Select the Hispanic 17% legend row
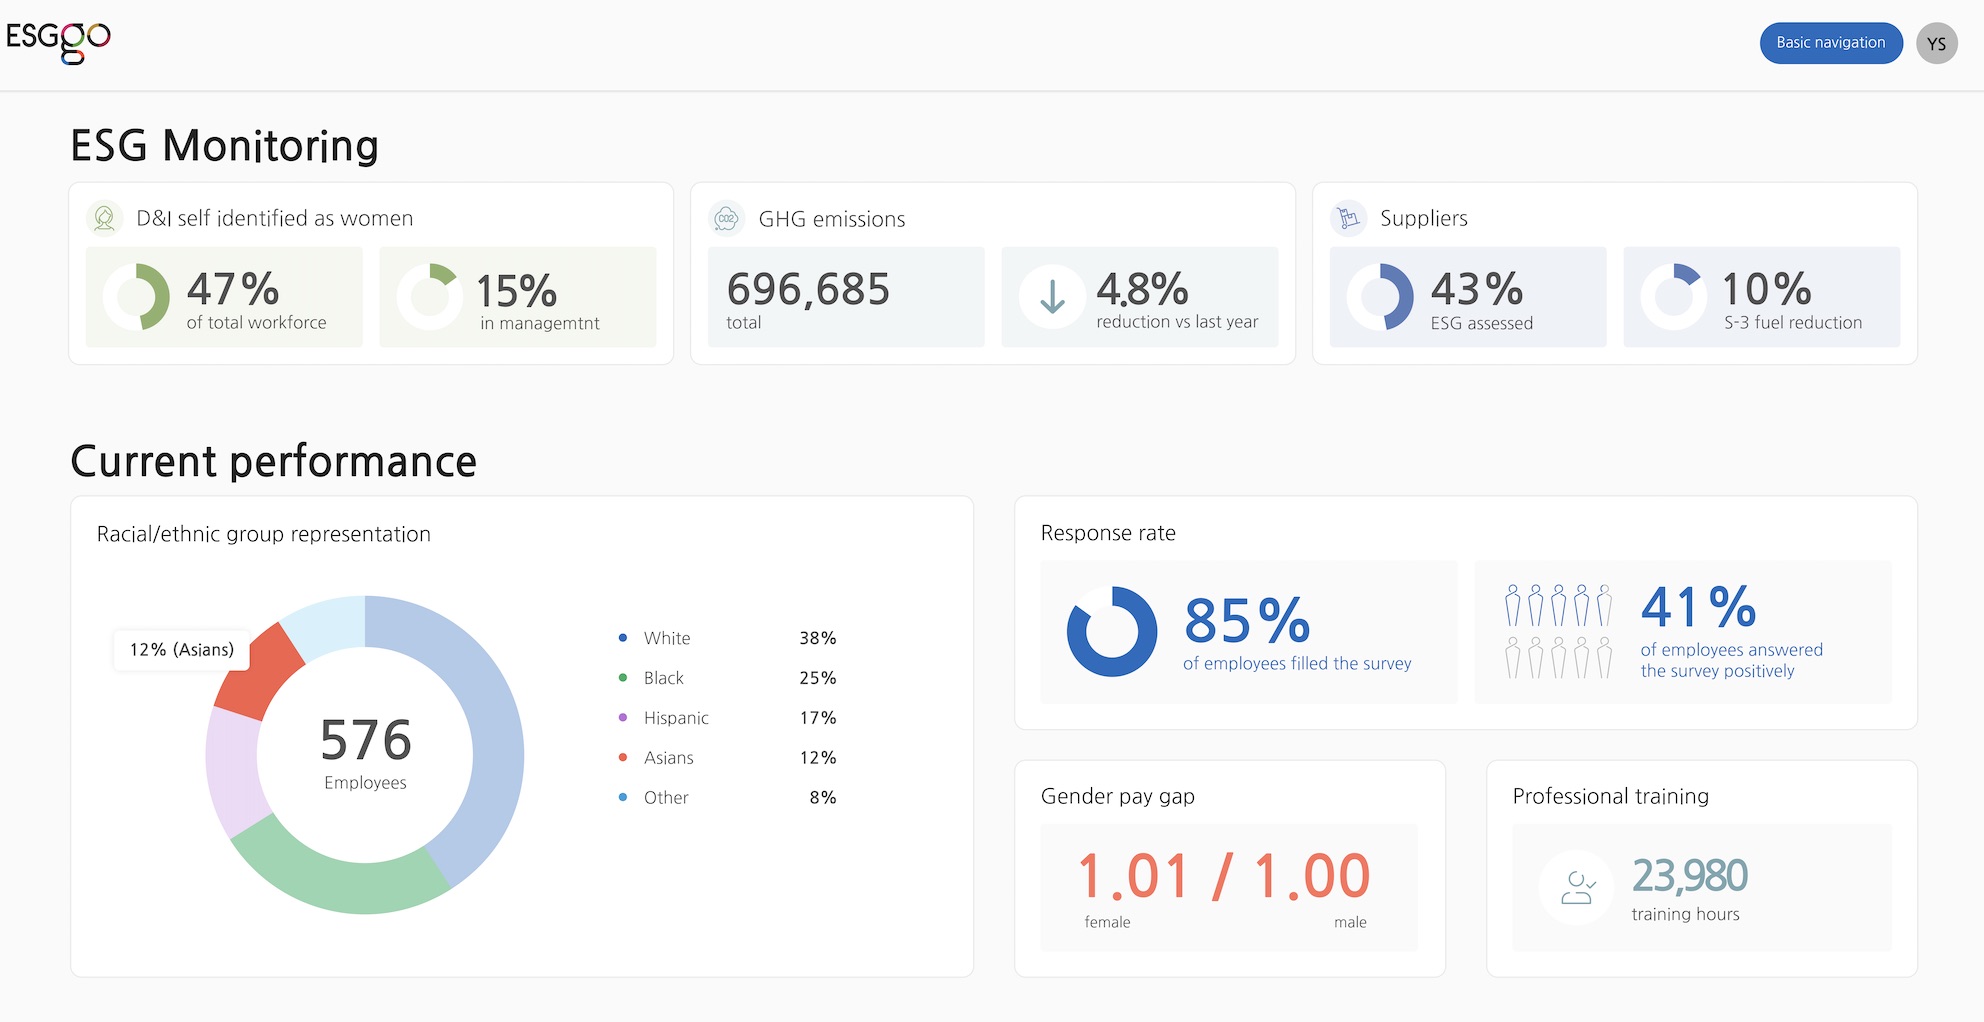The image size is (1984, 1022). (x=727, y=718)
